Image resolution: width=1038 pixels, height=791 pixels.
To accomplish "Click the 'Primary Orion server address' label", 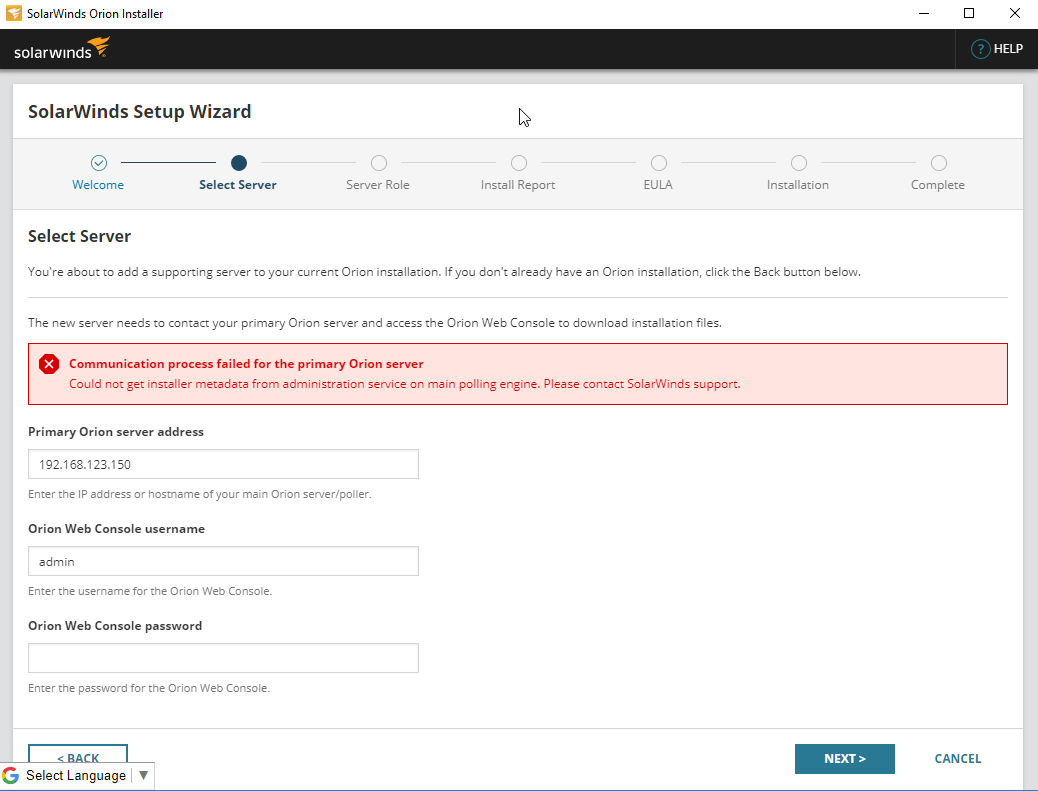I will click(116, 432).
